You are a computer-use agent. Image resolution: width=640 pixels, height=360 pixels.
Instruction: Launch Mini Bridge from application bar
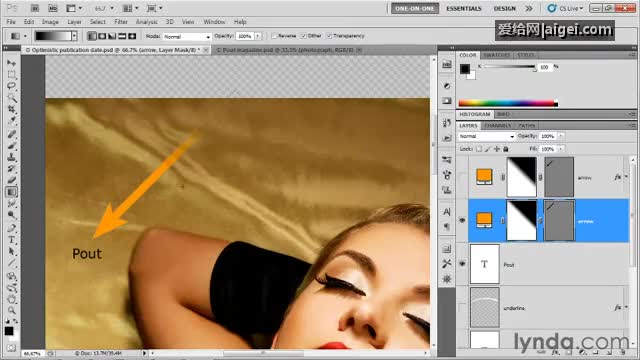click(53, 8)
